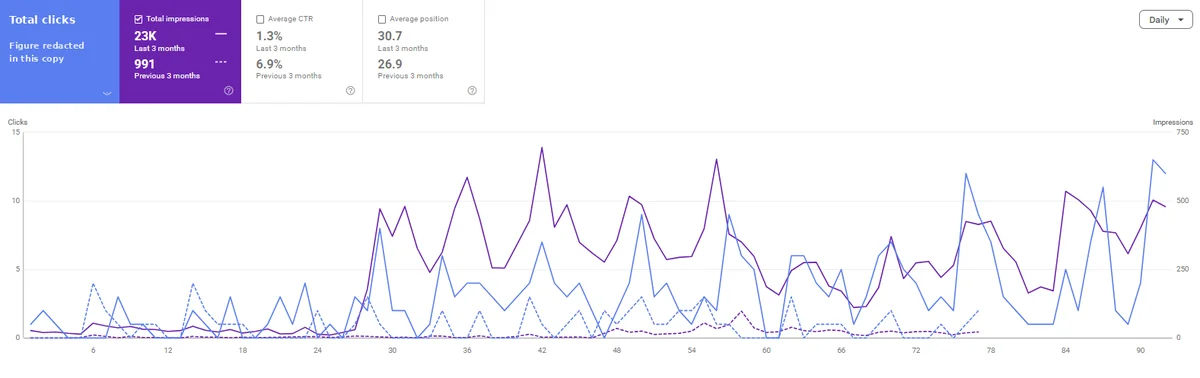The width and height of the screenshot is (1200, 378).
Task: Click the 250 label on Impressions axis
Action: [x=1183, y=269]
